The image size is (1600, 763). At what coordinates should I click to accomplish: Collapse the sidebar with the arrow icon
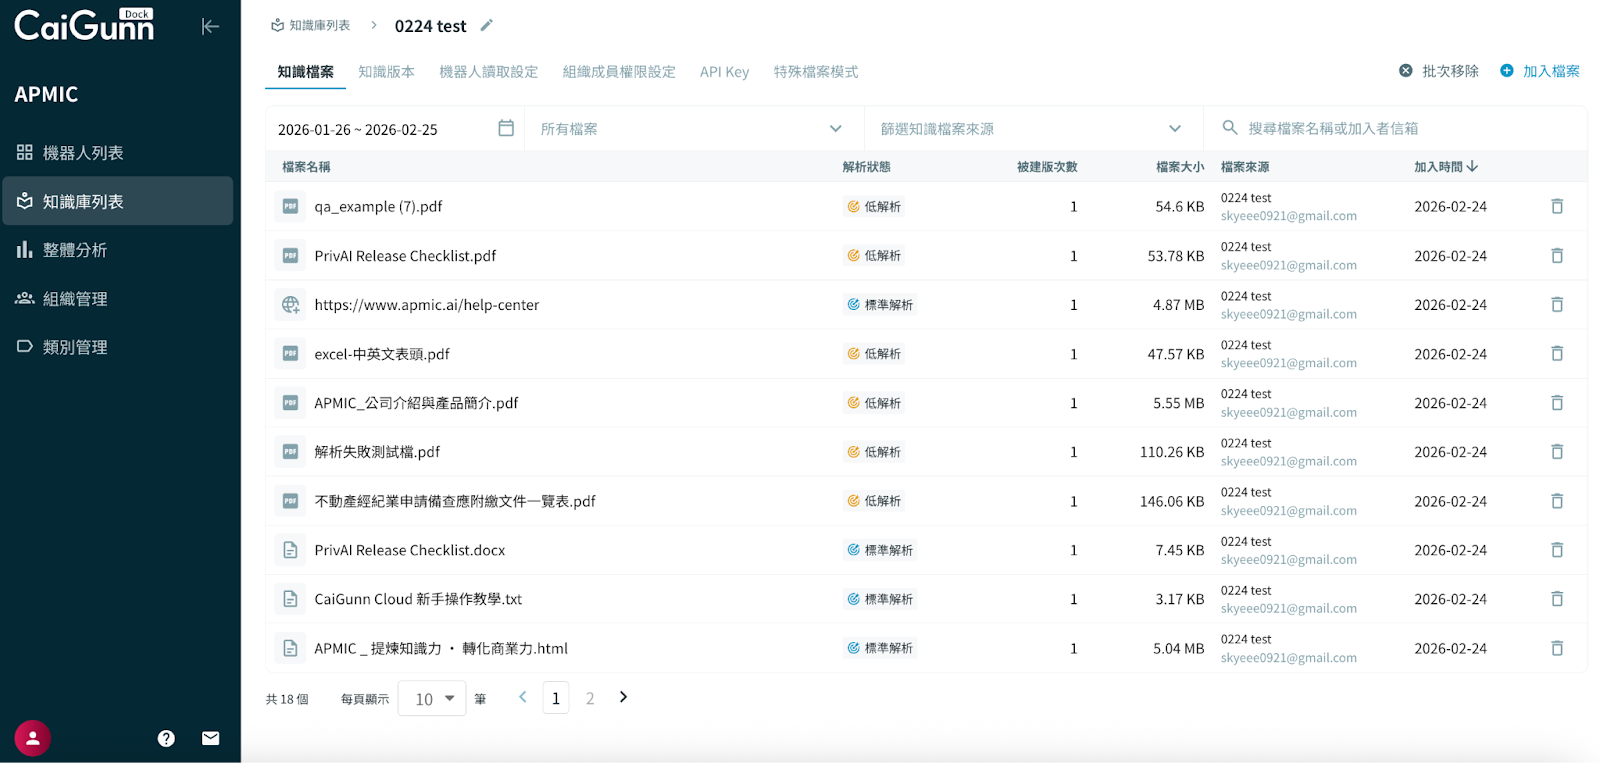210,26
